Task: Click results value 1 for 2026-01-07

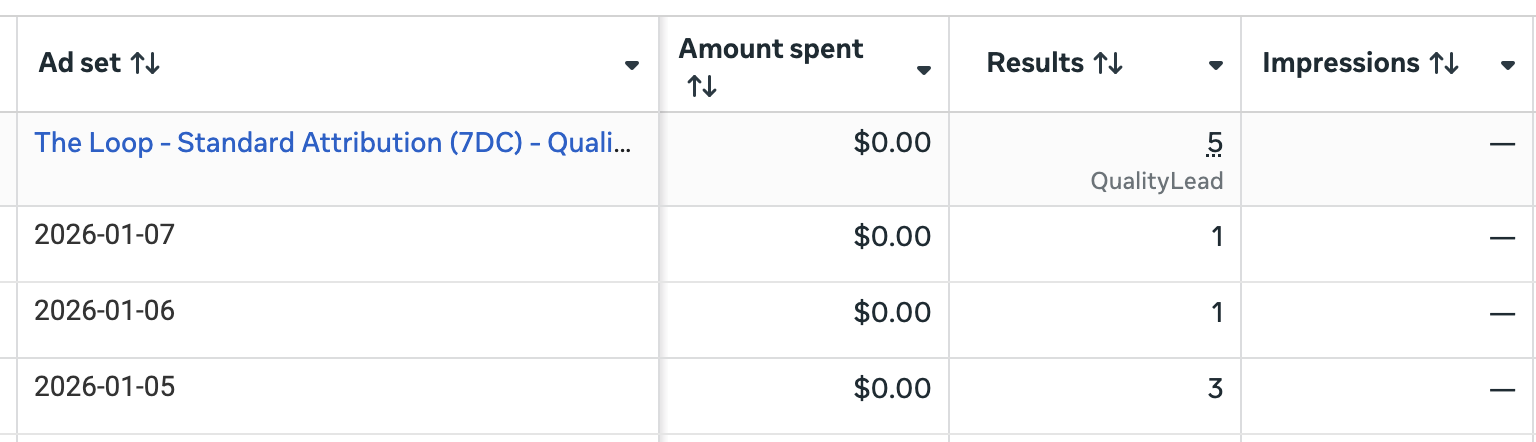Action: point(1216,237)
